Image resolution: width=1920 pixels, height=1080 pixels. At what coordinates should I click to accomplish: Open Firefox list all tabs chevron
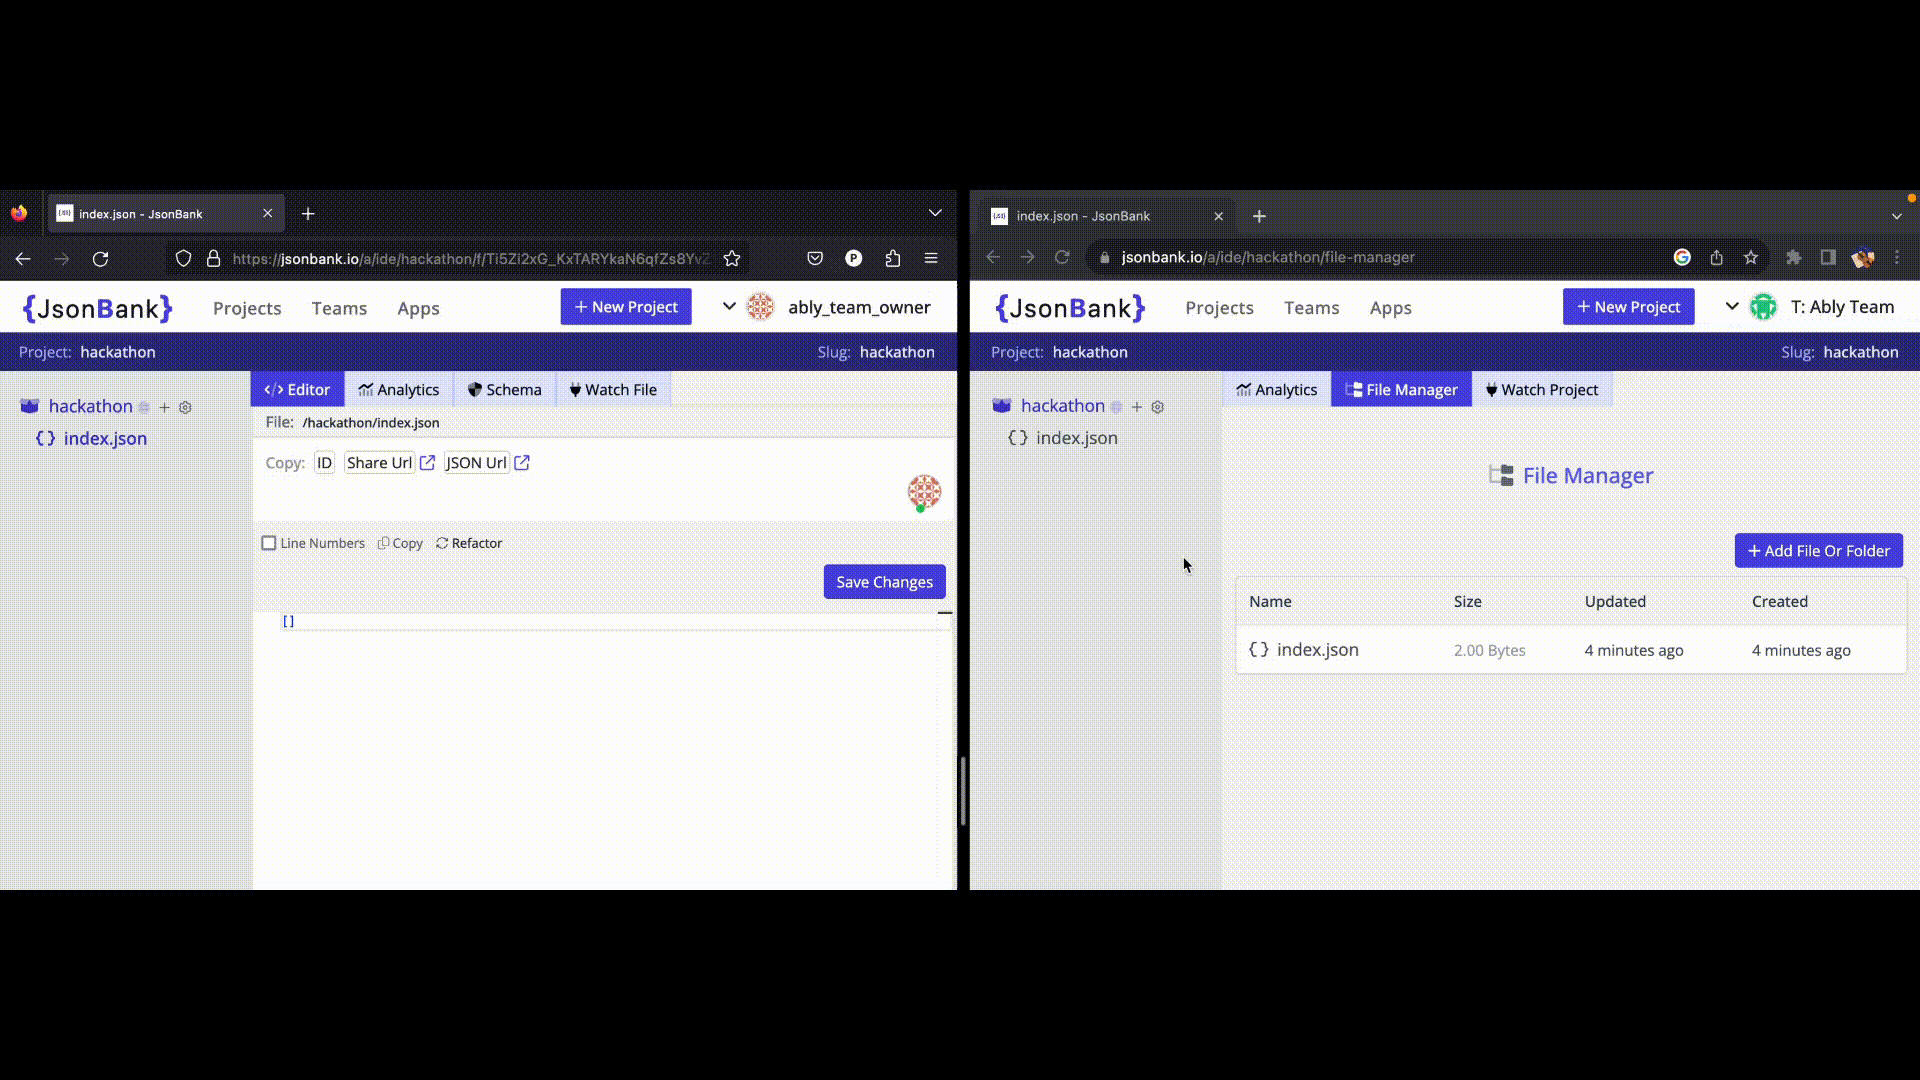pyautogui.click(x=935, y=213)
